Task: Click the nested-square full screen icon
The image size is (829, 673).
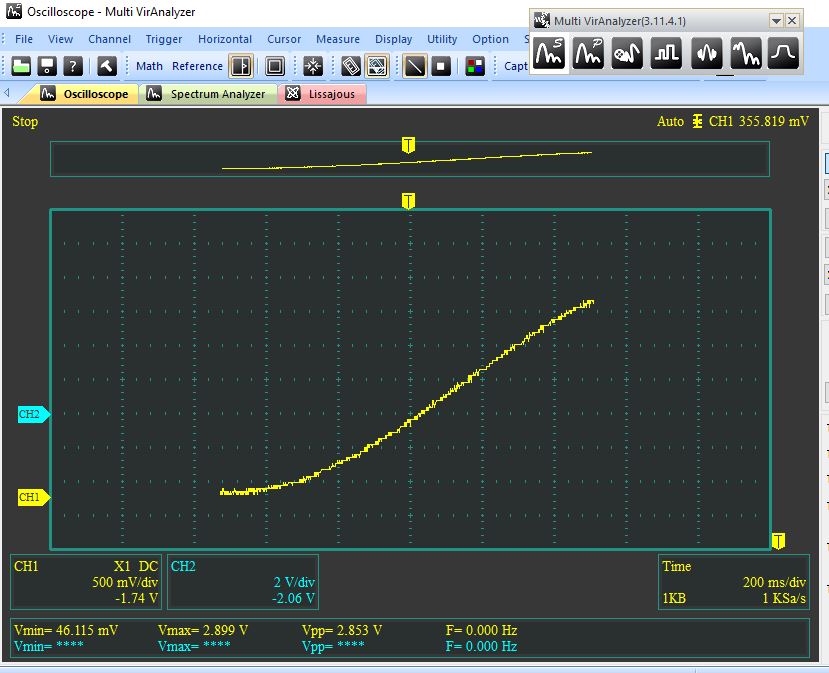Action: tap(275, 66)
